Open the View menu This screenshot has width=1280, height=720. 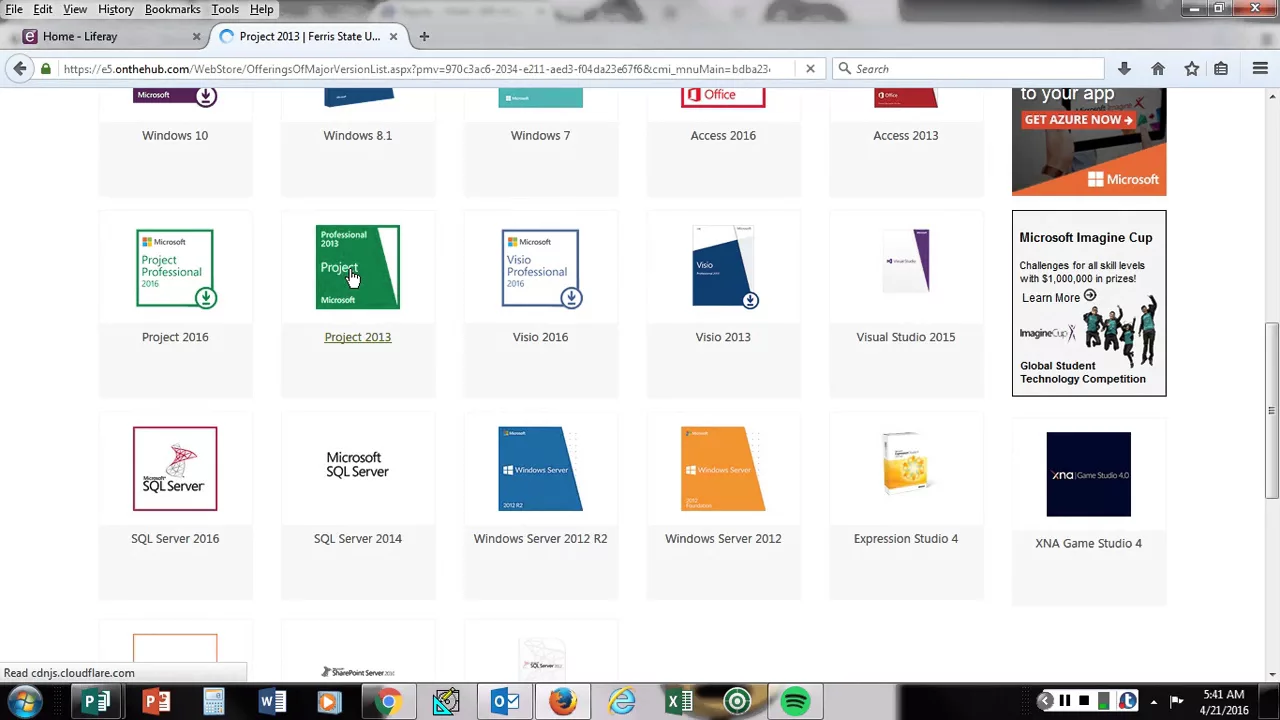pyautogui.click(x=75, y=9)
